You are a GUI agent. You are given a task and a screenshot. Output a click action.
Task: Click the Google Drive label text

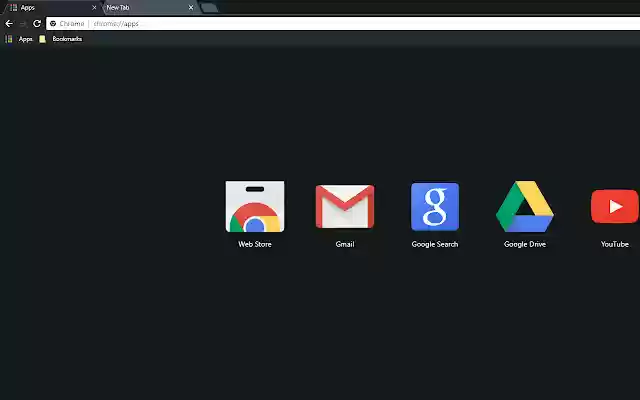click(525, 244)
